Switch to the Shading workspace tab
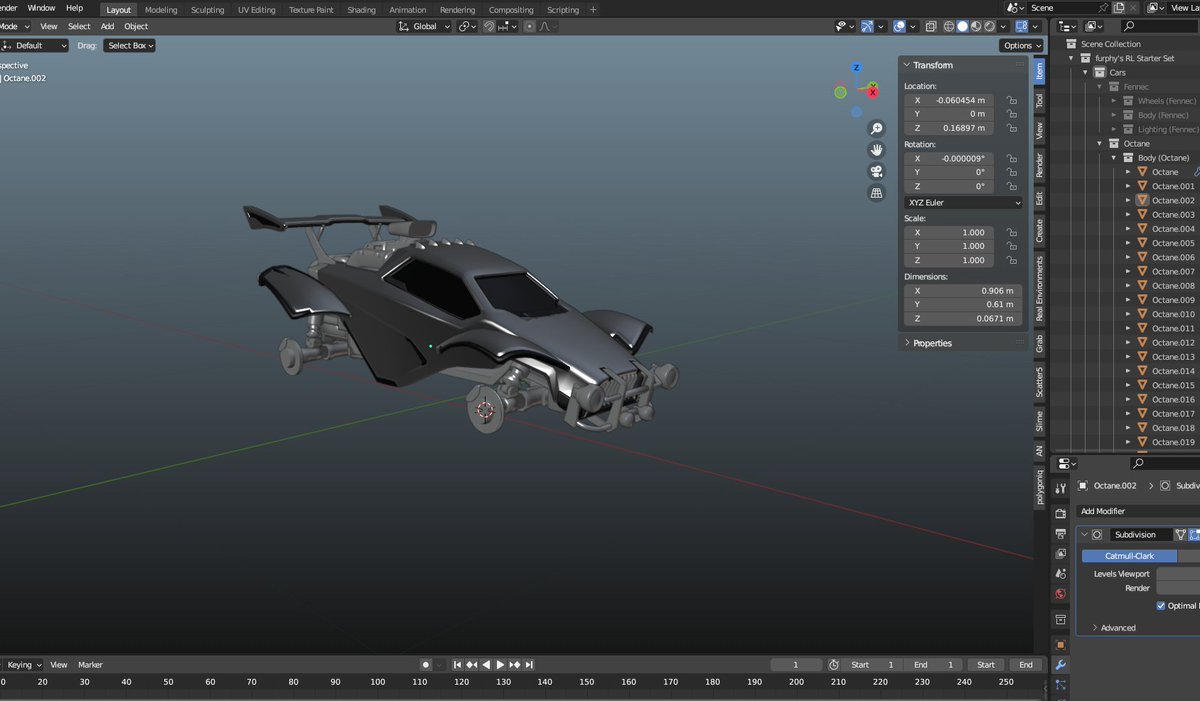 coord(361,10)
